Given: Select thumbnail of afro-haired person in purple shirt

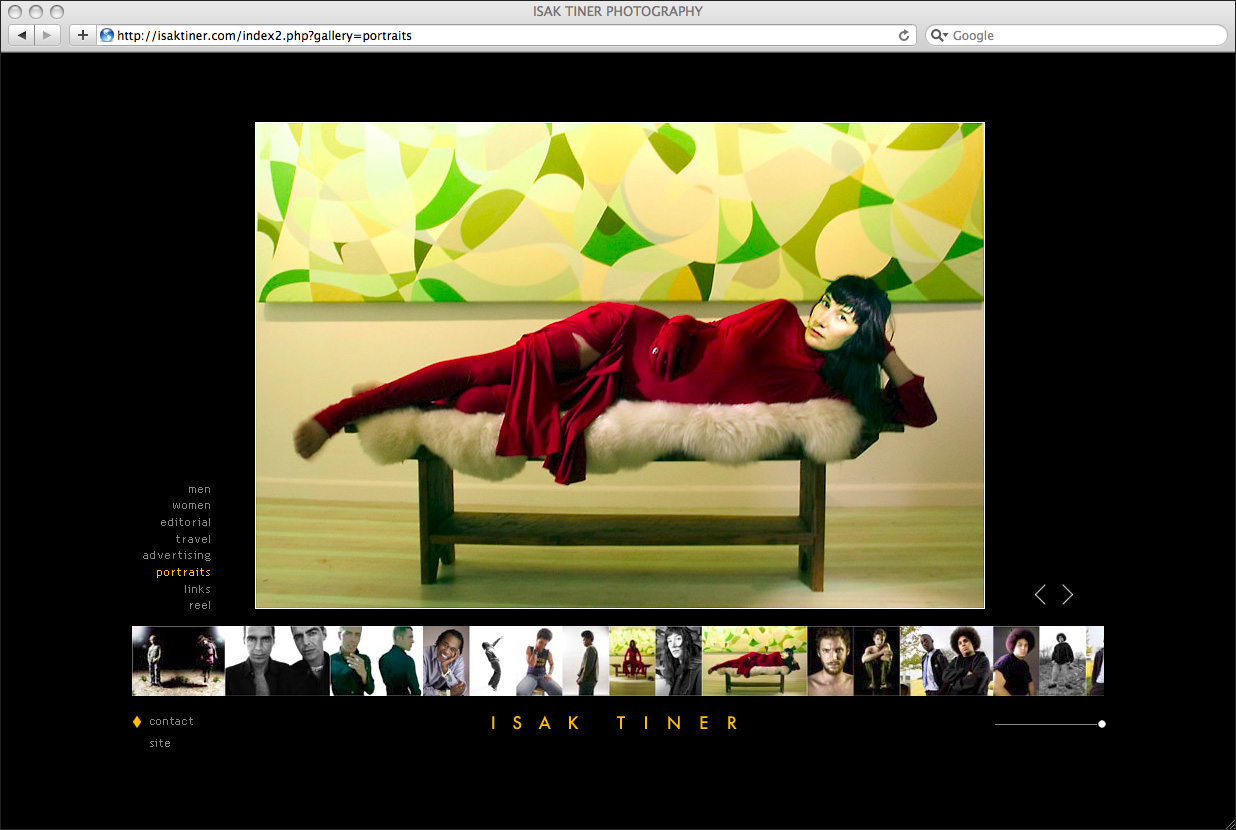Looking at the screenshot, I should pyautogui.click(x=1016, y=661).
